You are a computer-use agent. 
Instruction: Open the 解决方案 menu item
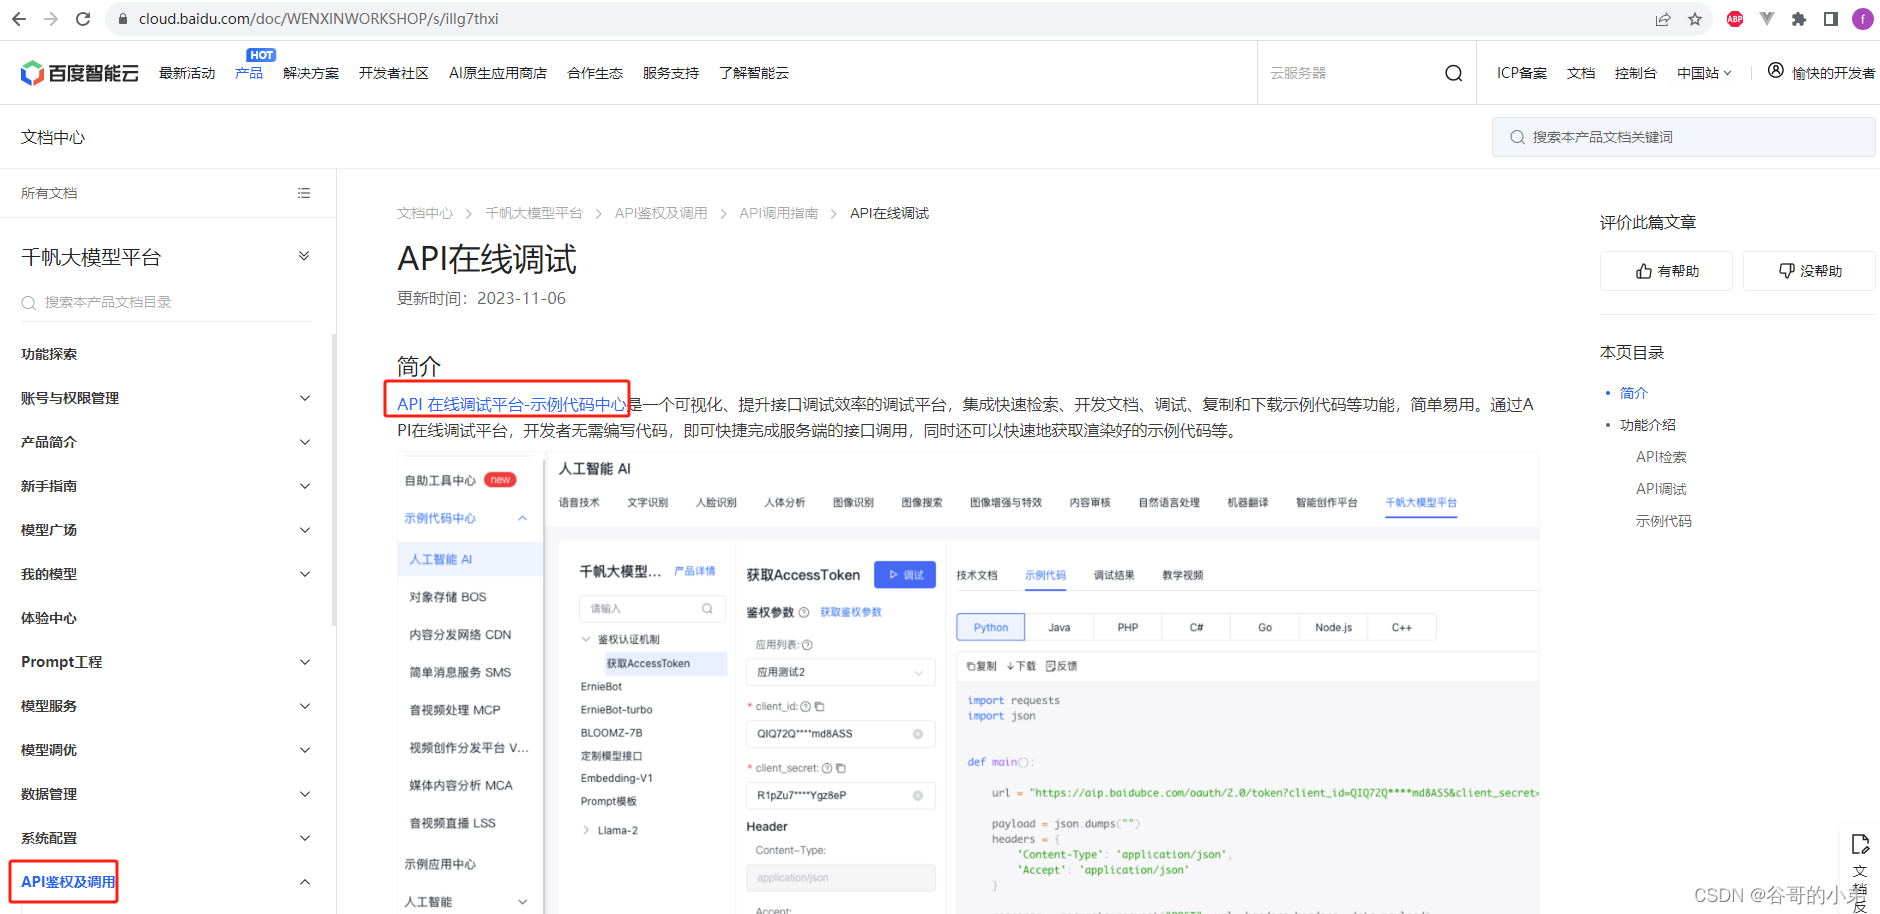pyautogui.click(x=311, y=73)
